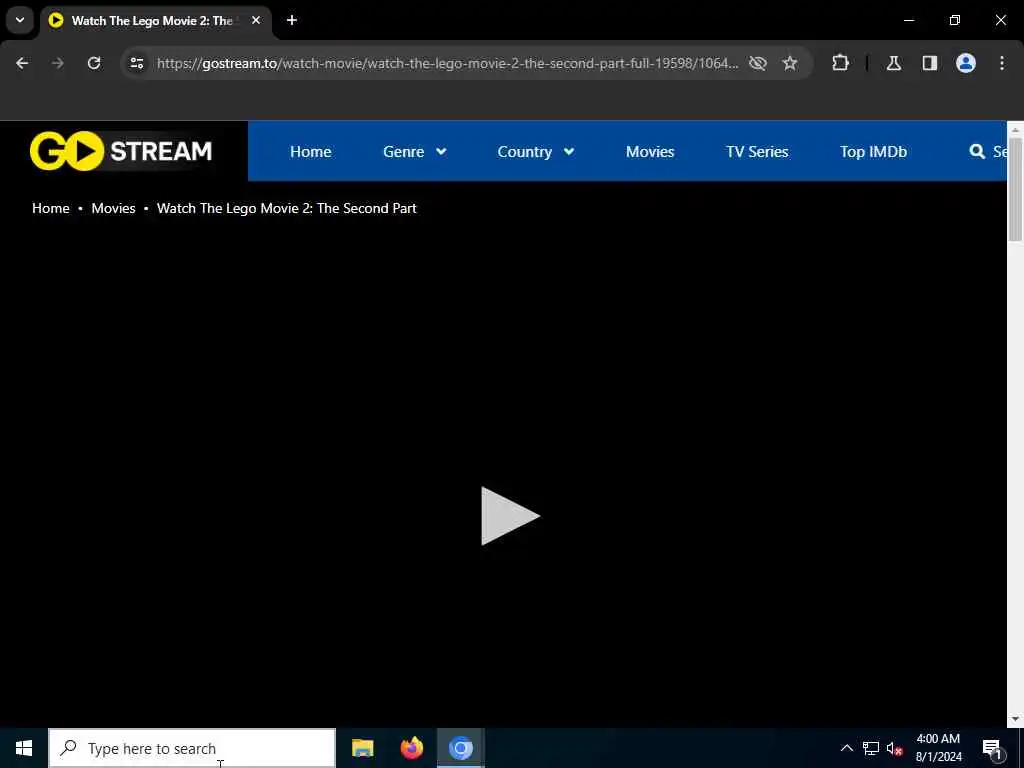Go back to the previous page in the browser
Viewport: 1024px width, 768px height.
pyautogui.click(x=22, y=63)
